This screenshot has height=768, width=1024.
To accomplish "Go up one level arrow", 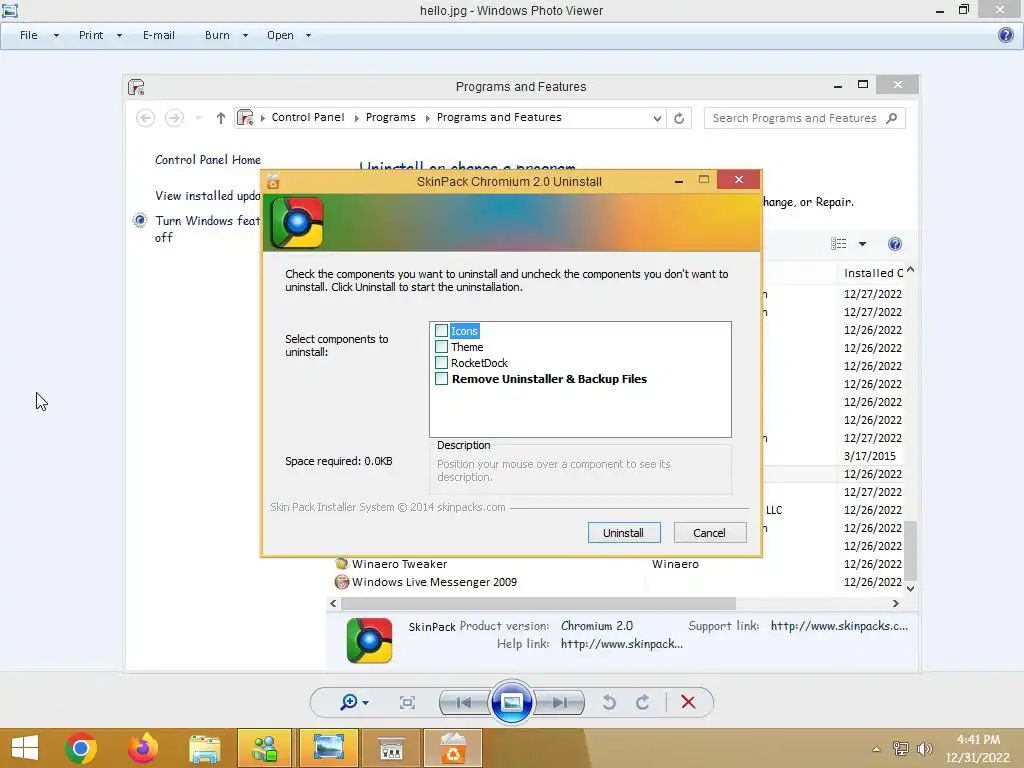I will click(221, 118).
